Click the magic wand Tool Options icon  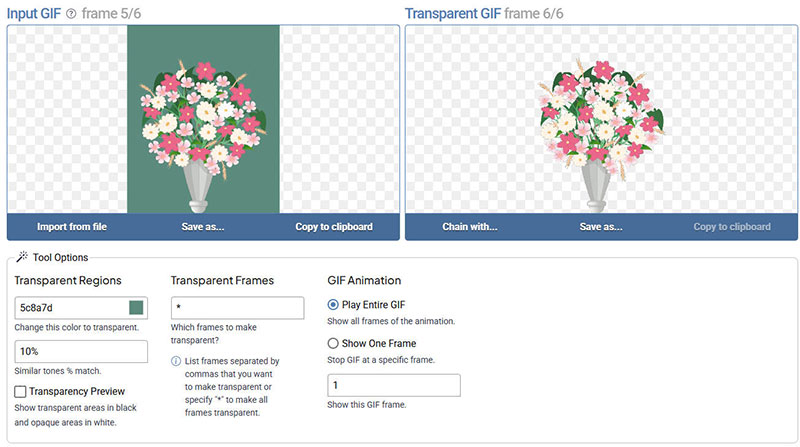pos(22,257)
